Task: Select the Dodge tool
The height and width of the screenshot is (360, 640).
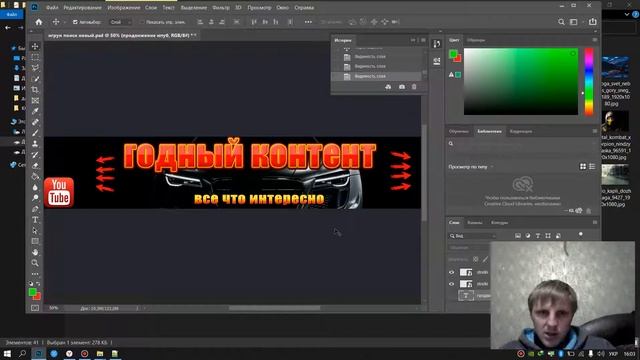Action: click(35, 198)
